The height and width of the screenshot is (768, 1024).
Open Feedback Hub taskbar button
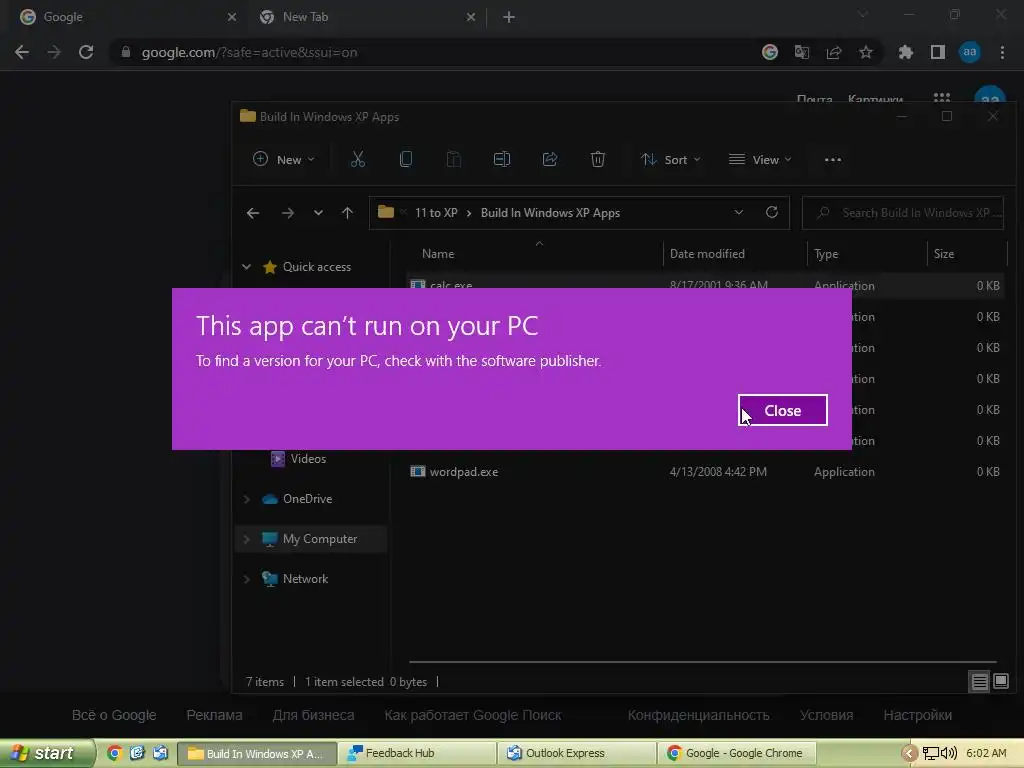click(x=417, y=753)
